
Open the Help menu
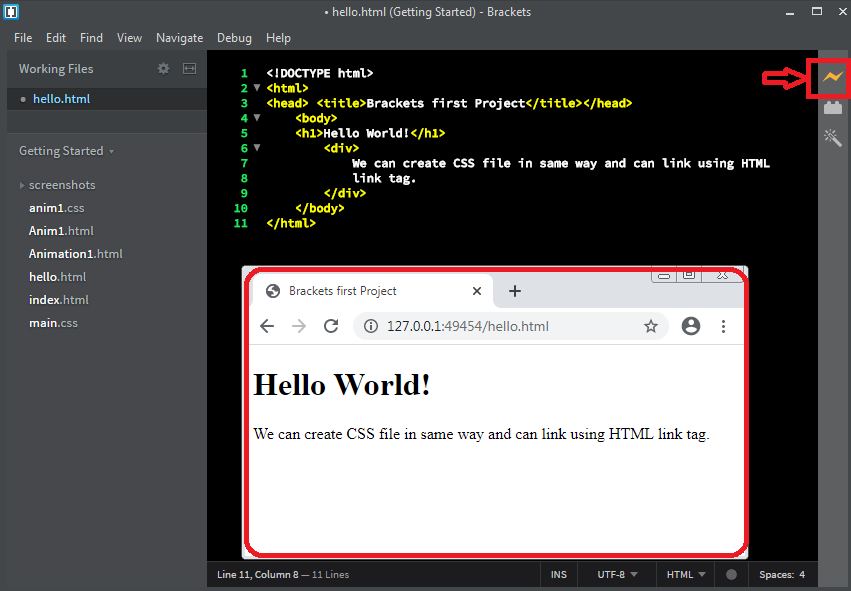[278, 38]
